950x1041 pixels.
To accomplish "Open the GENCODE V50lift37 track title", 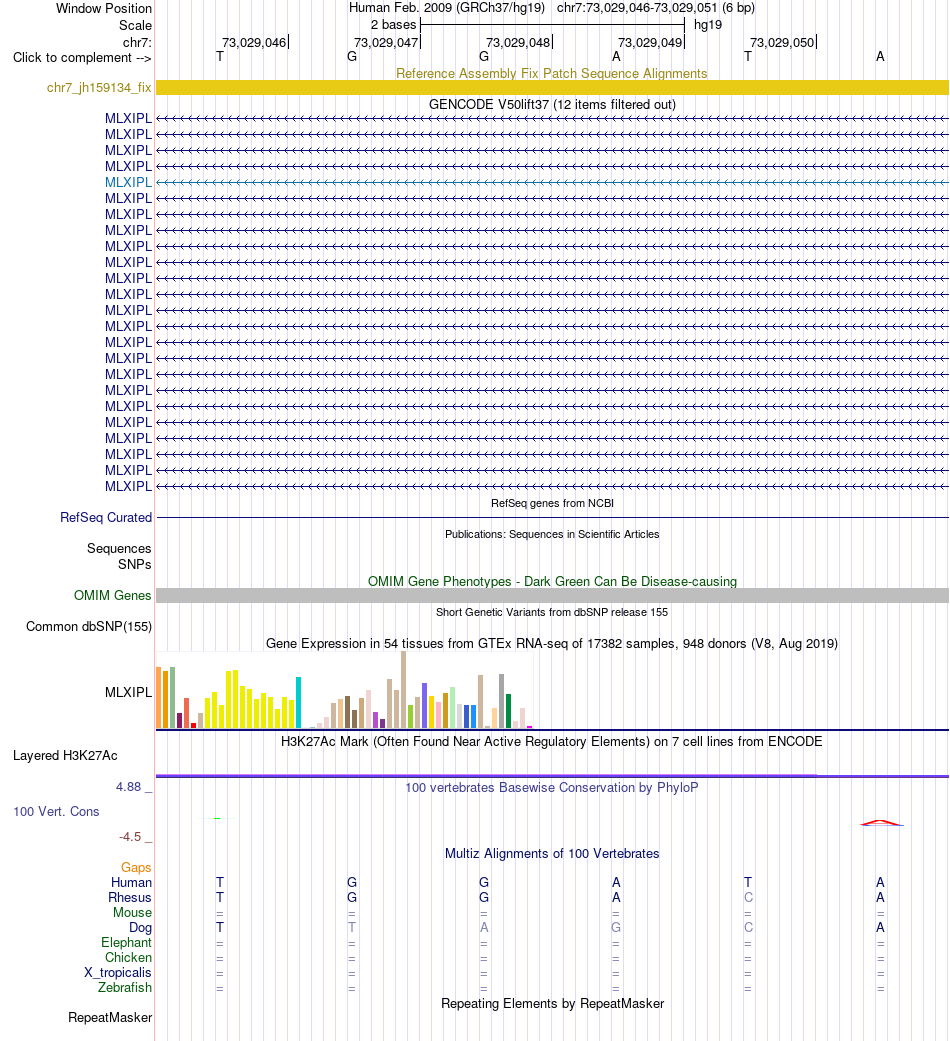I will 552,105.
